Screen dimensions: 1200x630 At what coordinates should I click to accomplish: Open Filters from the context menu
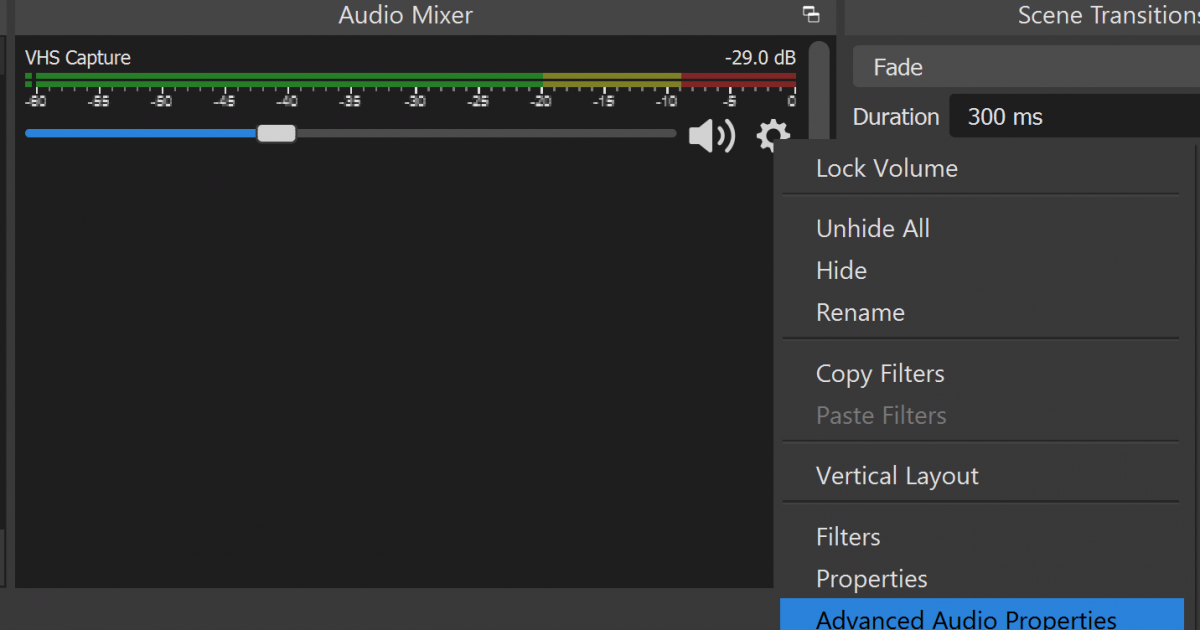point(848,538)
